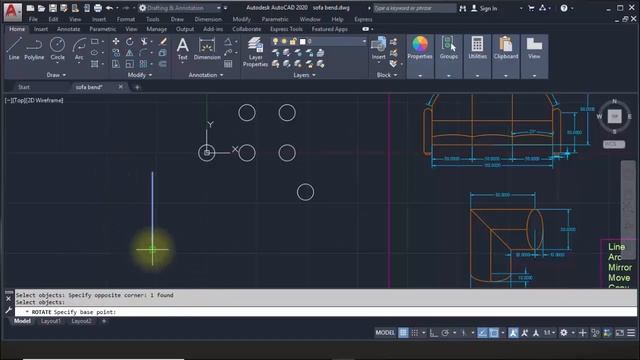Click the Workspace Switching gear in status bar
The image size is (640, 360).
pos(564,333)
